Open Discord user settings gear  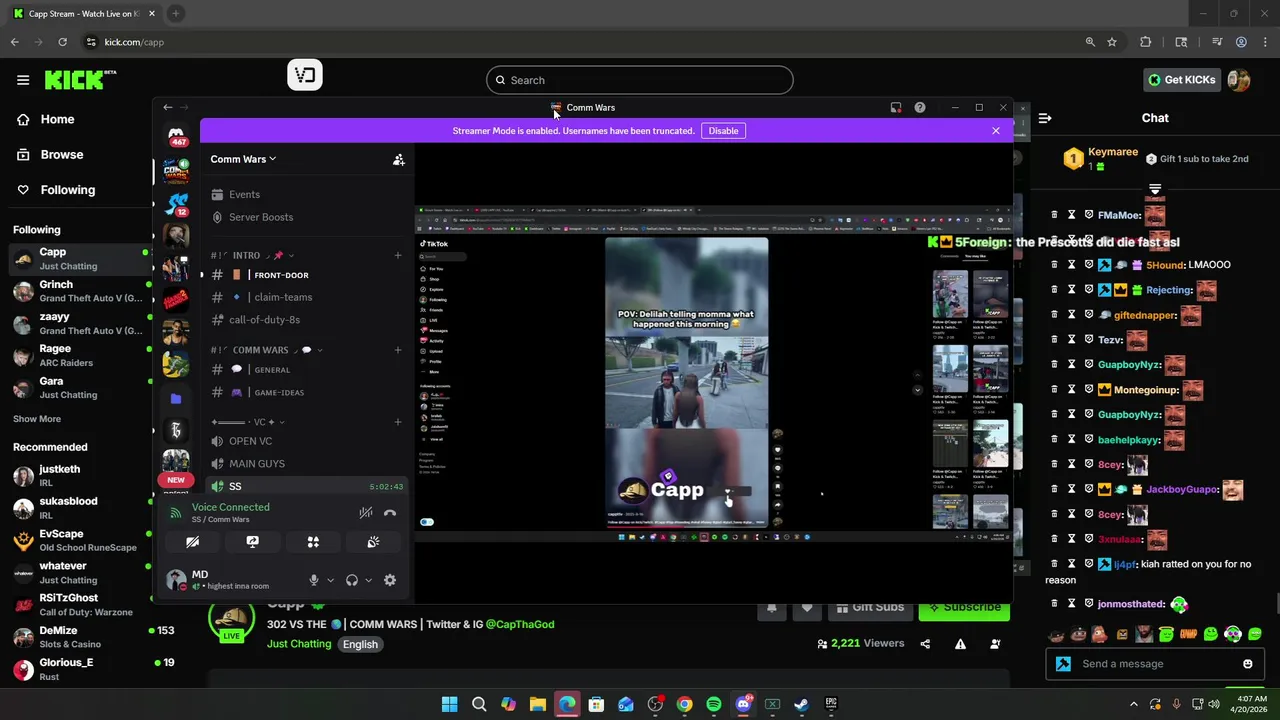click(390, 581)
